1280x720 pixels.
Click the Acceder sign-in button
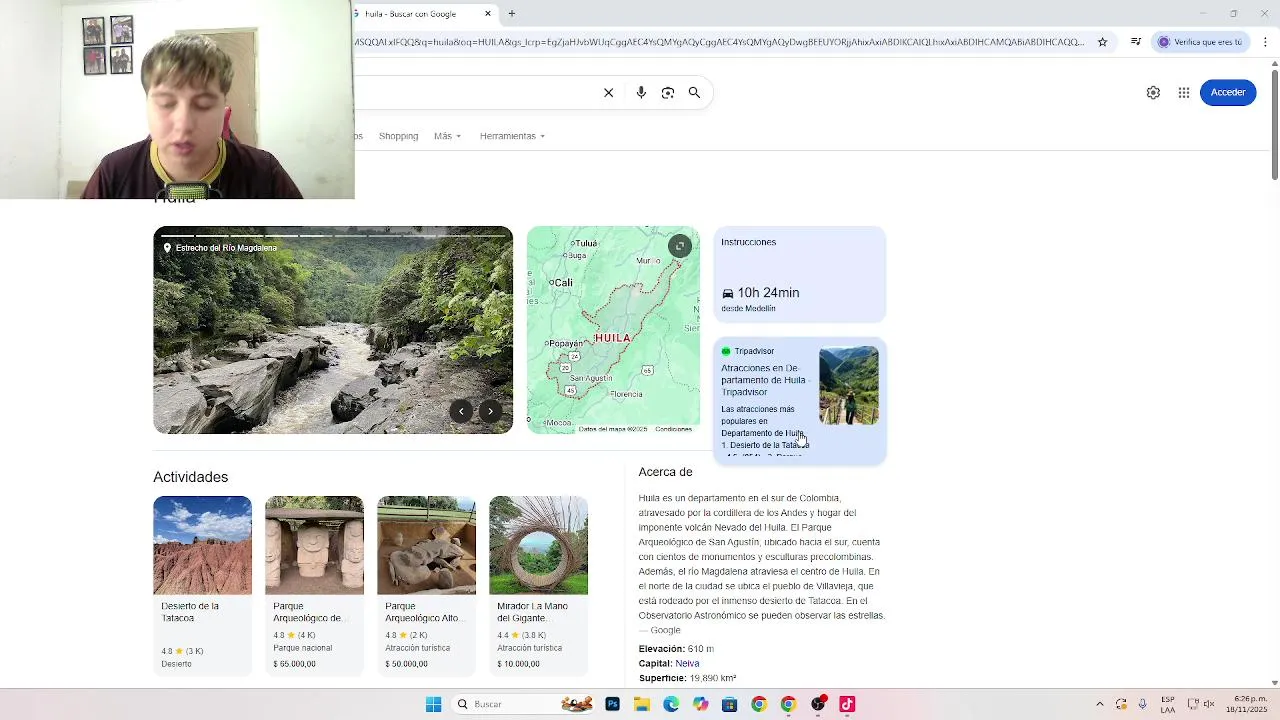click(1228, 92)
